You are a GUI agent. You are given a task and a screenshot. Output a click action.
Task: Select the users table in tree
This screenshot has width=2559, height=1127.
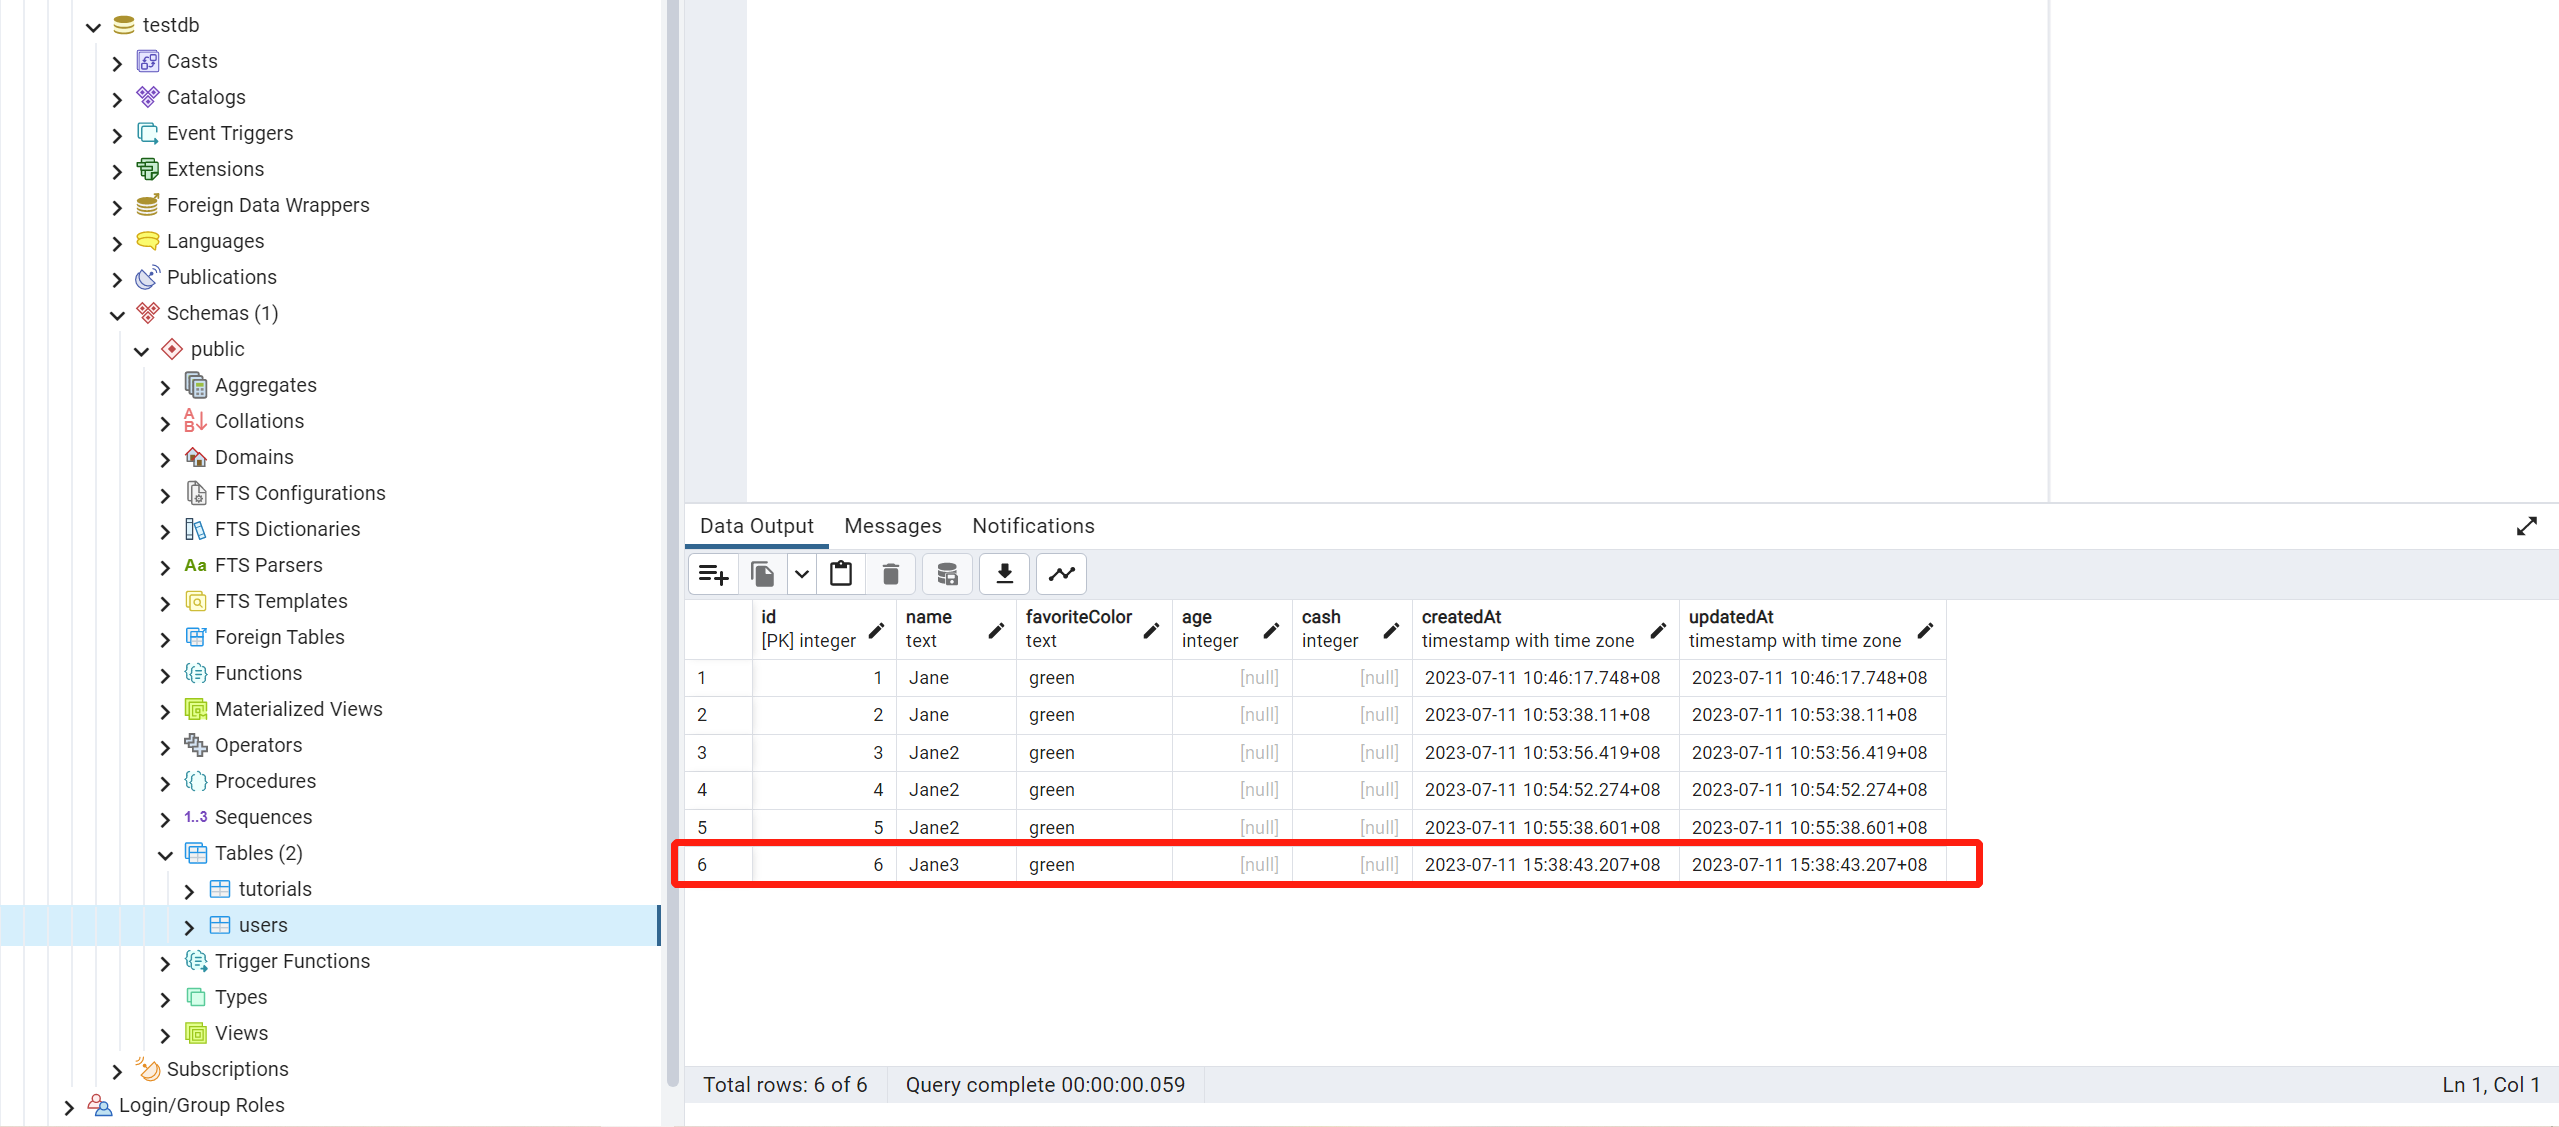pyautogui.click(x=263, y=925)
